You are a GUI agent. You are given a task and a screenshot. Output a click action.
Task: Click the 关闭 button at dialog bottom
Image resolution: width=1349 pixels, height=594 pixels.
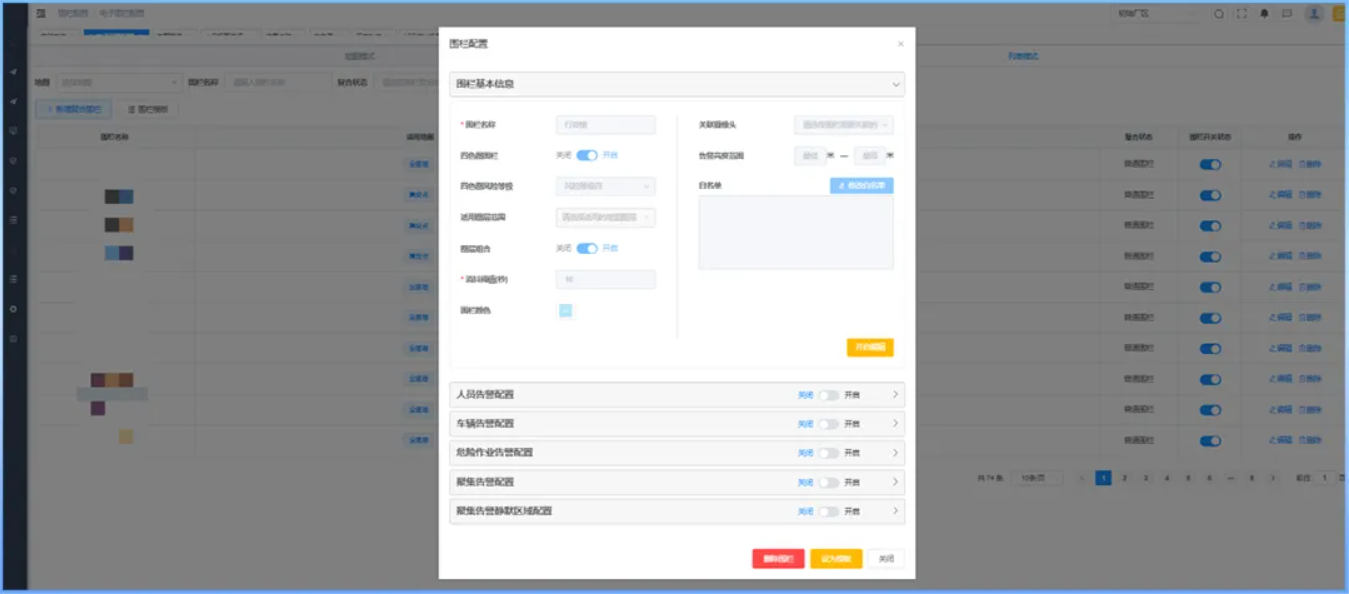coord(886,559)
